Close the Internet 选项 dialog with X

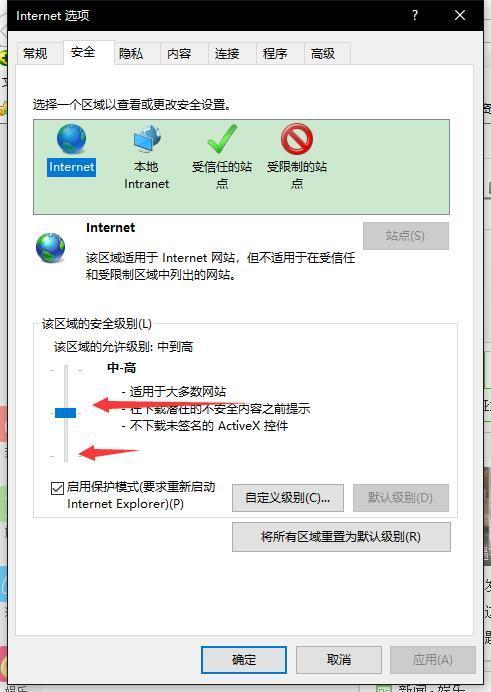[x=460, y=15]
